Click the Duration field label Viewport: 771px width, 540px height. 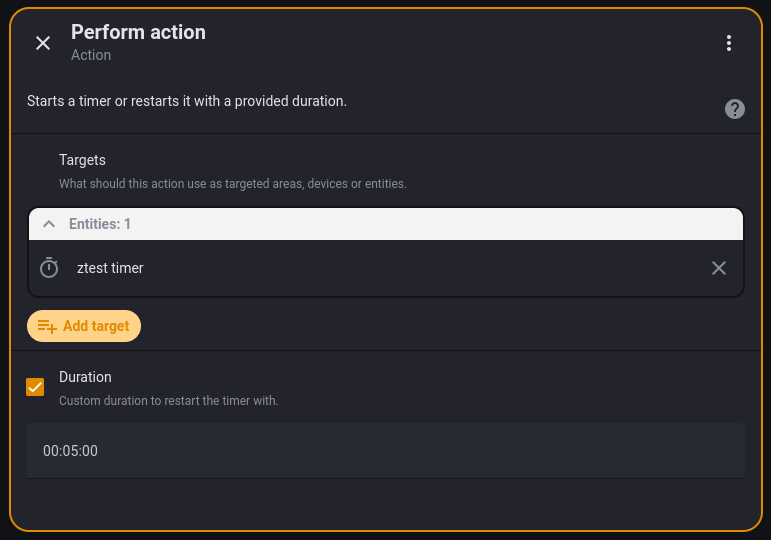(85, 377)
